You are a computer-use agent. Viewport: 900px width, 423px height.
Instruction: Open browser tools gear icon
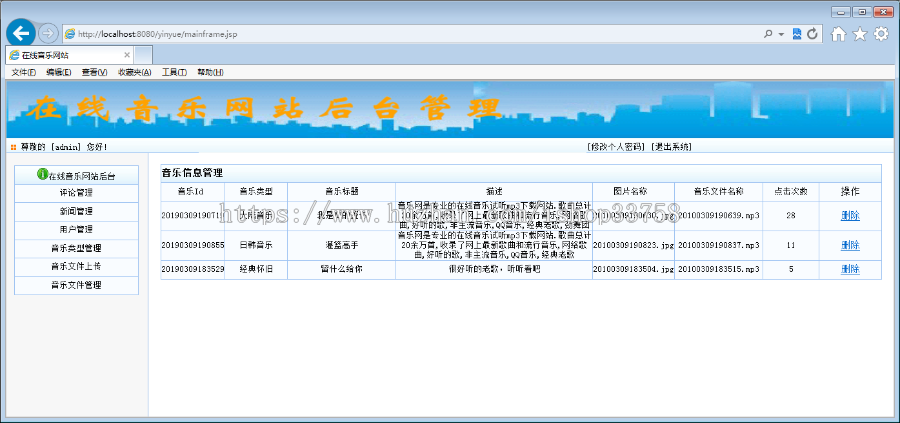point(881,34)
